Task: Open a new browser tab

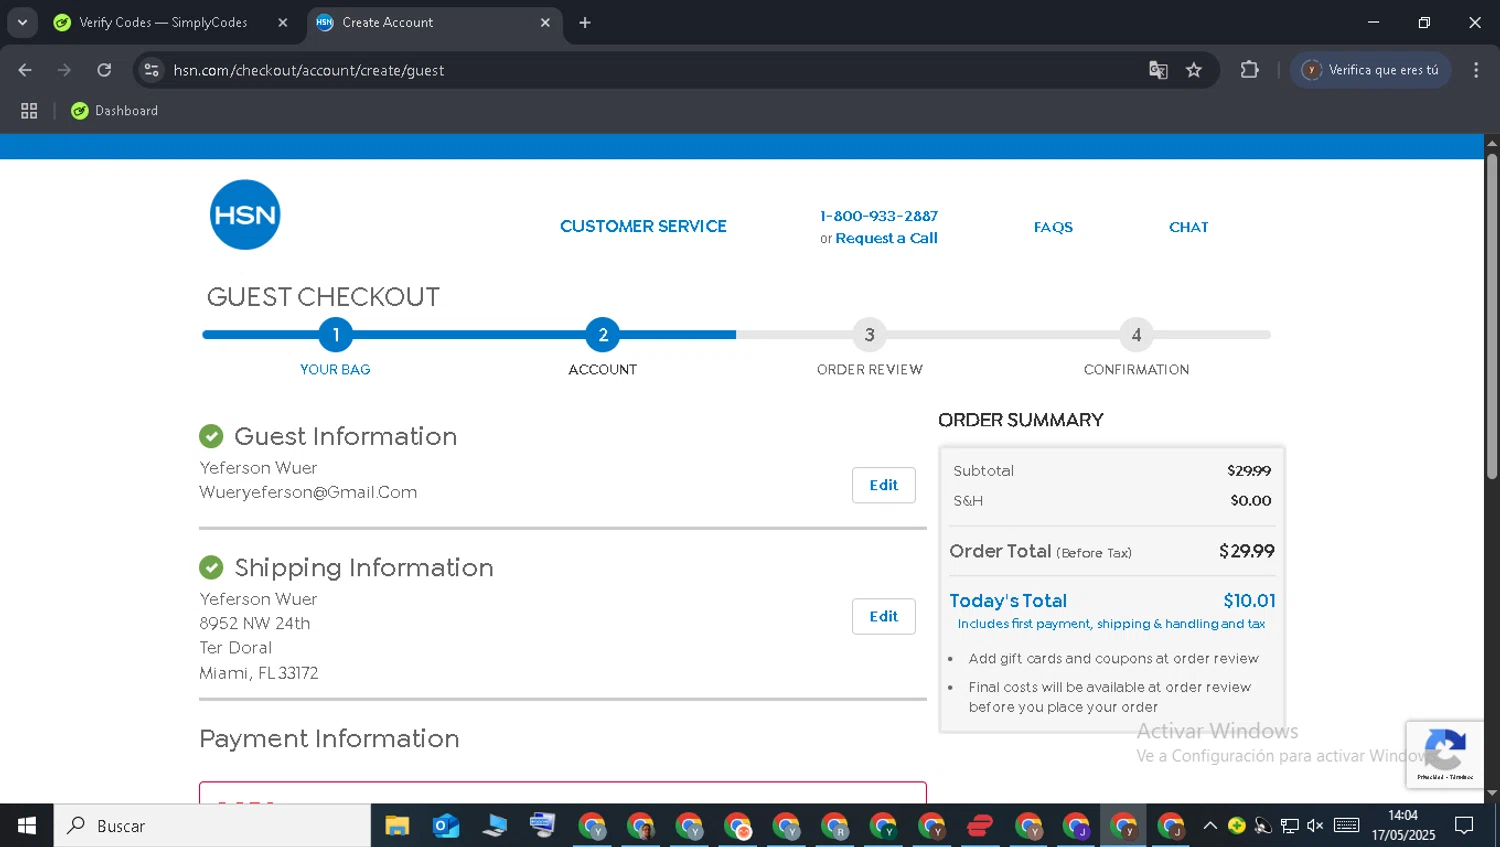Action: (x=585, y=22)
